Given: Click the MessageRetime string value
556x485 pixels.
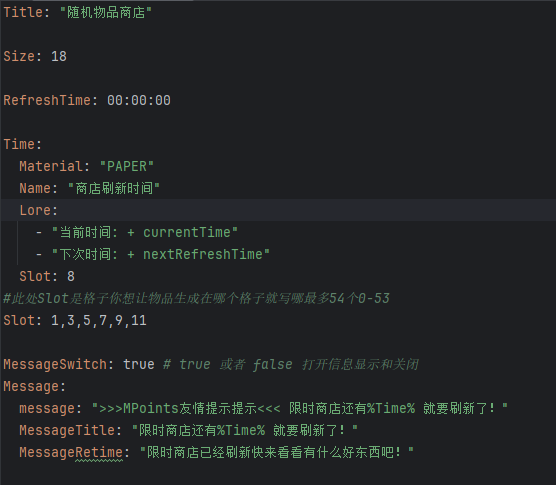Looking at the screenshot, I should click(277, 452).
